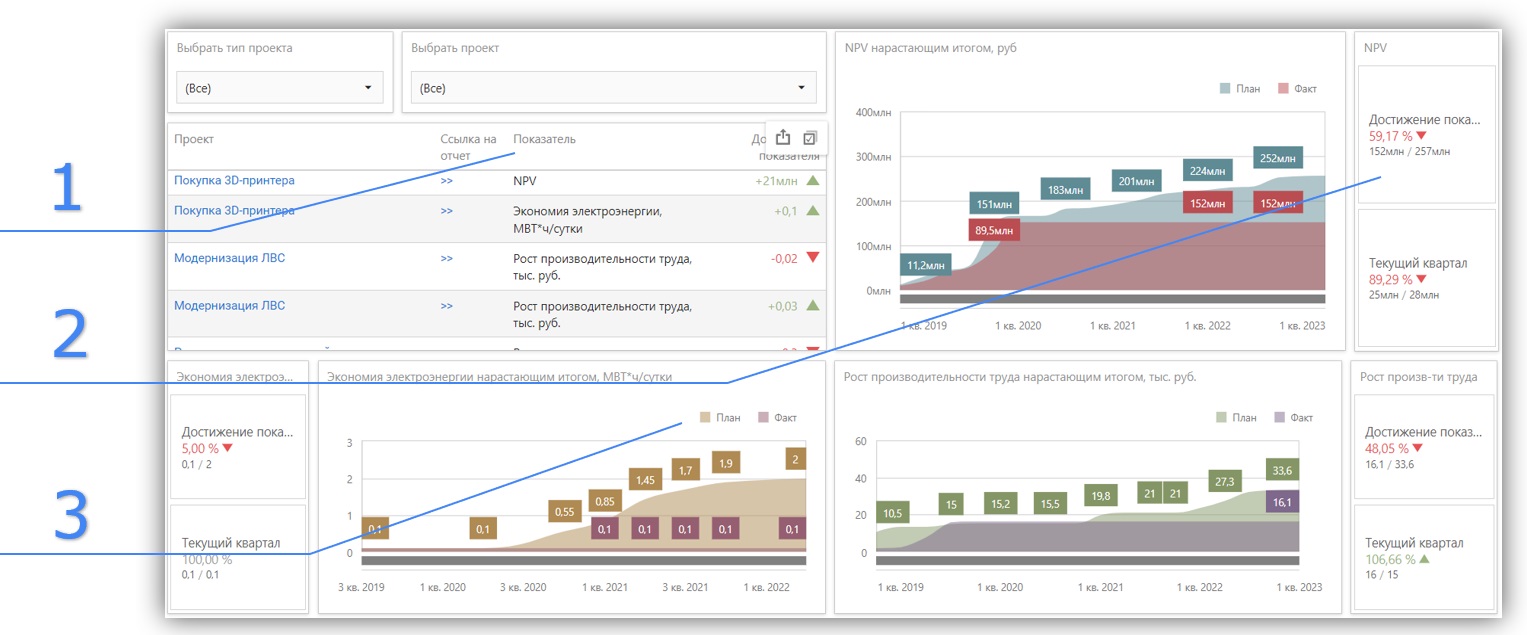Viewport: 1527px width, 635px height.
Task: Sort by the 'Проект' column header
Action: coord(194,139)
